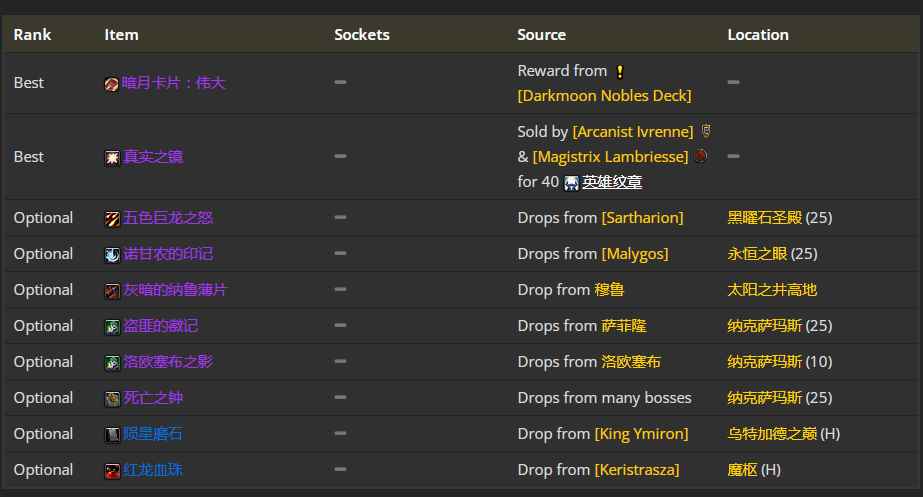Open the Darkmoon Nobles Deck link
Screen dimensions: 923x497
point(604,96)
